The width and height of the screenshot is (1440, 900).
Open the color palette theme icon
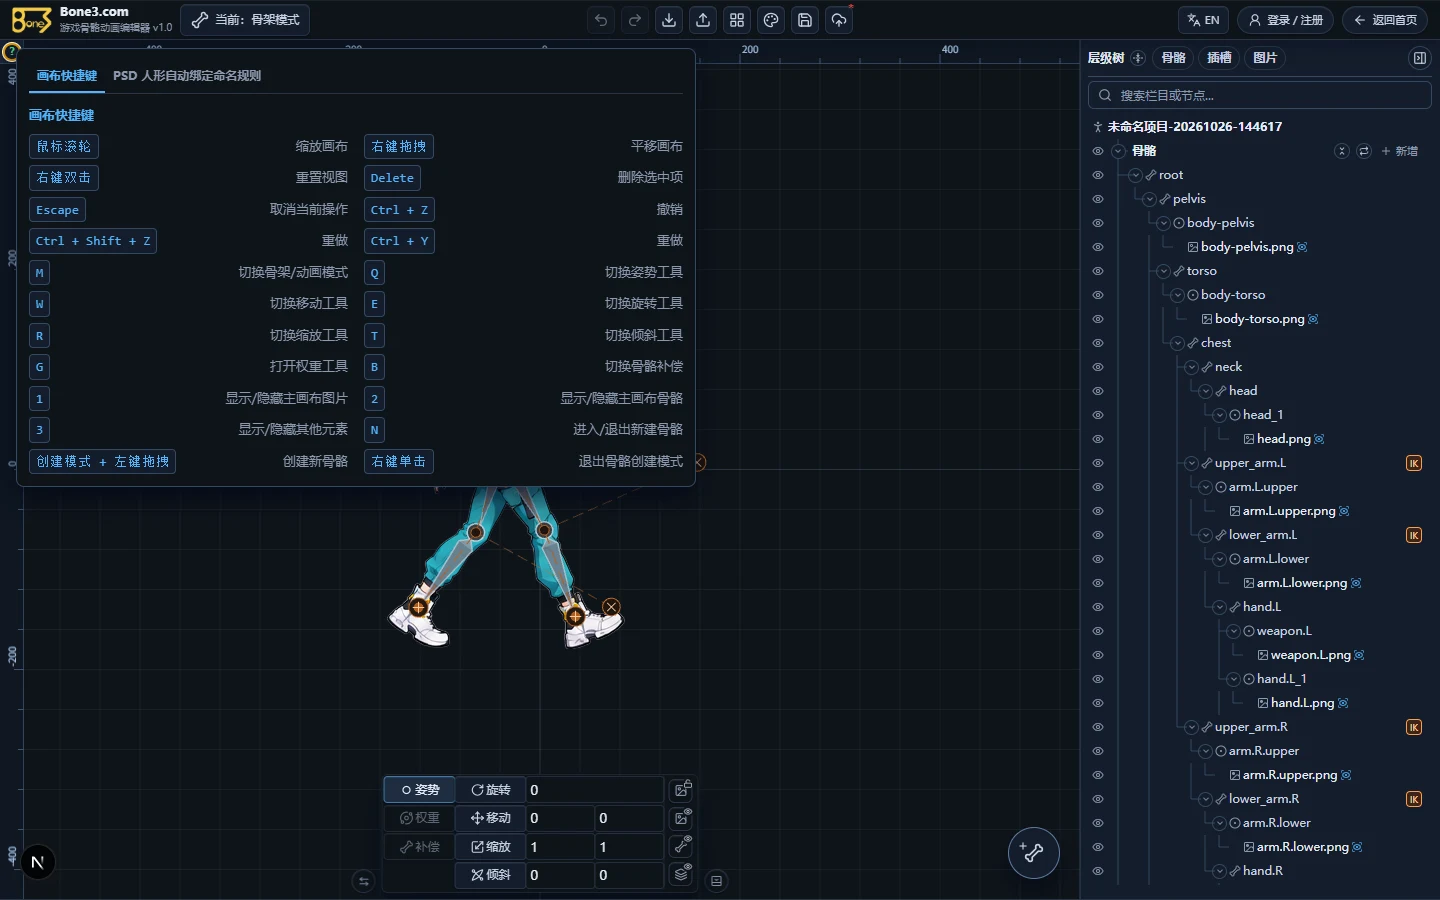pyautogui.click(x=771, y=20)
